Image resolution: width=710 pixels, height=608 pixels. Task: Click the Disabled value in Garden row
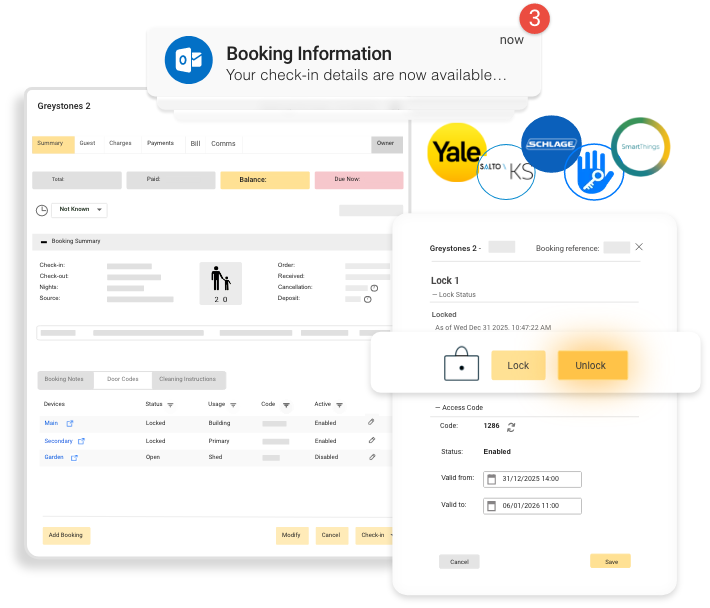point(326,457)
